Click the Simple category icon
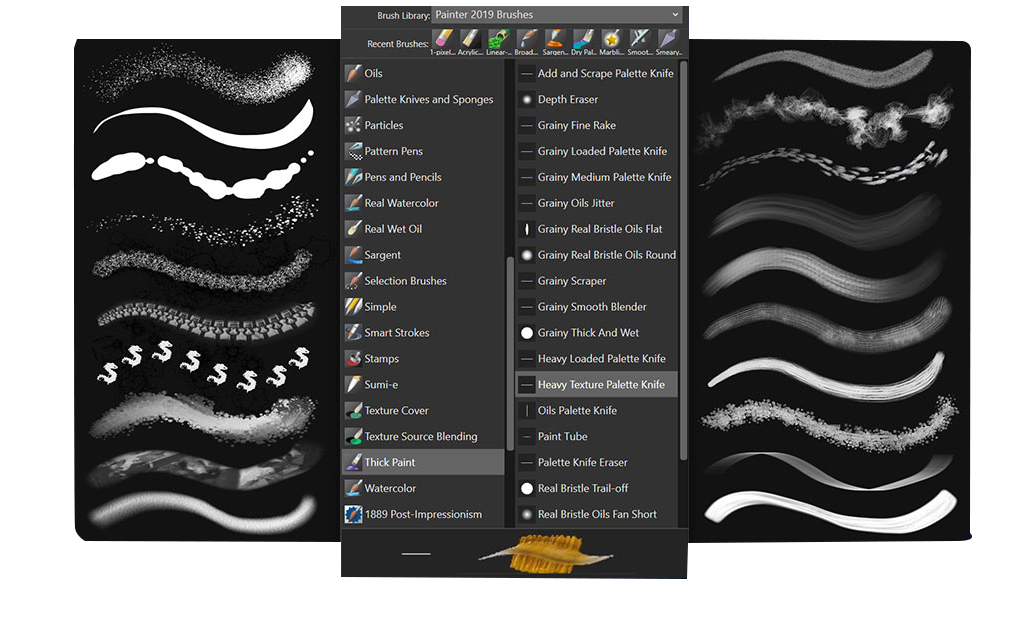This screenshot has width=1029, height=627. [x=353, y=307]
